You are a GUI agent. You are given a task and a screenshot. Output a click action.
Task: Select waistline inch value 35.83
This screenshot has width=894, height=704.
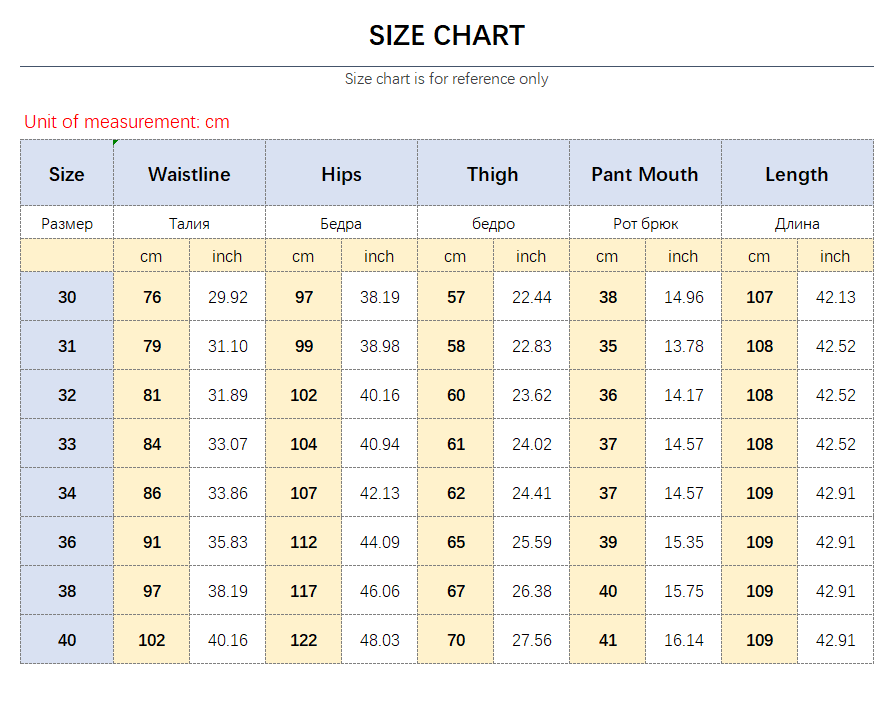point(227,542)
